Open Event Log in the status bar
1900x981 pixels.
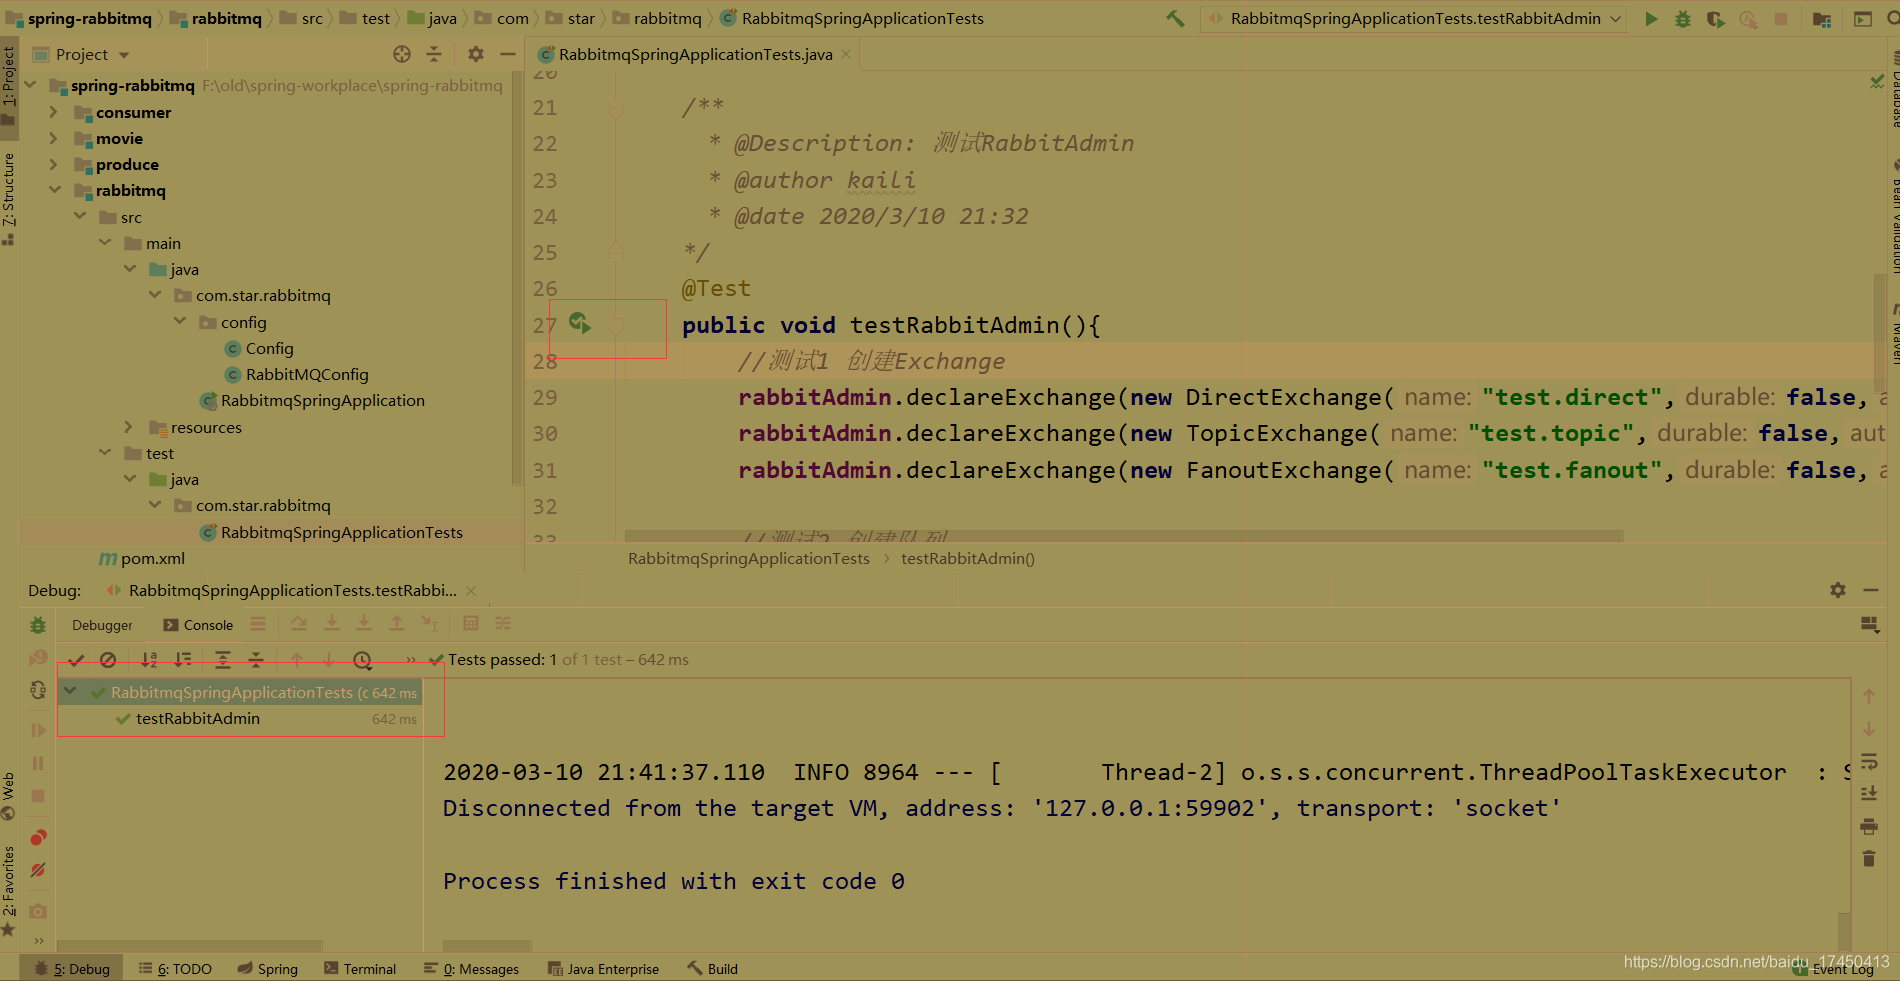click(x=1834, y=969)
